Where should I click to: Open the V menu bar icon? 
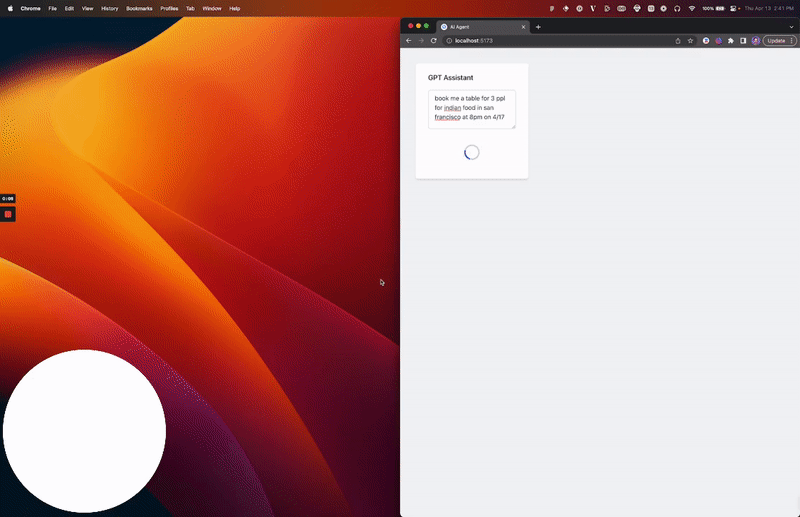click(593, 8)
